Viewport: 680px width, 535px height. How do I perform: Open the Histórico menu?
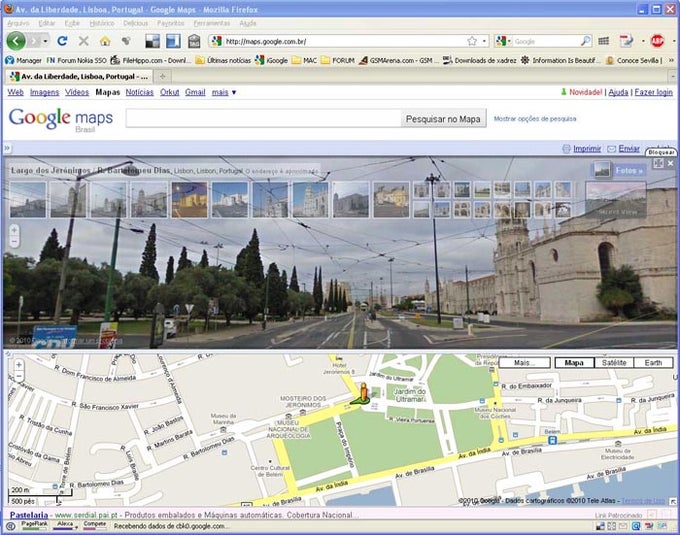[102, 23]
